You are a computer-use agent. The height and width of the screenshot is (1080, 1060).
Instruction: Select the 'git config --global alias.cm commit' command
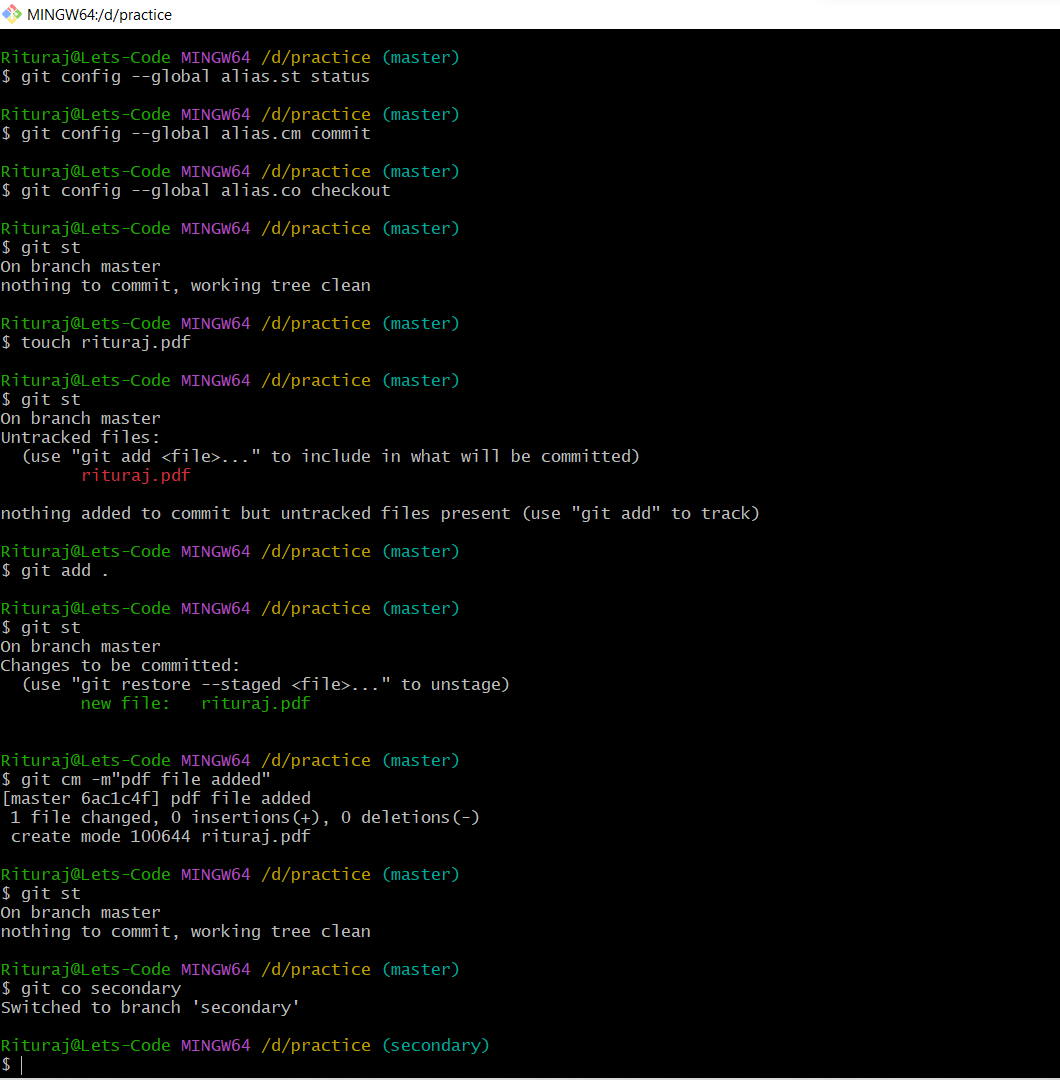coord(195,134)
